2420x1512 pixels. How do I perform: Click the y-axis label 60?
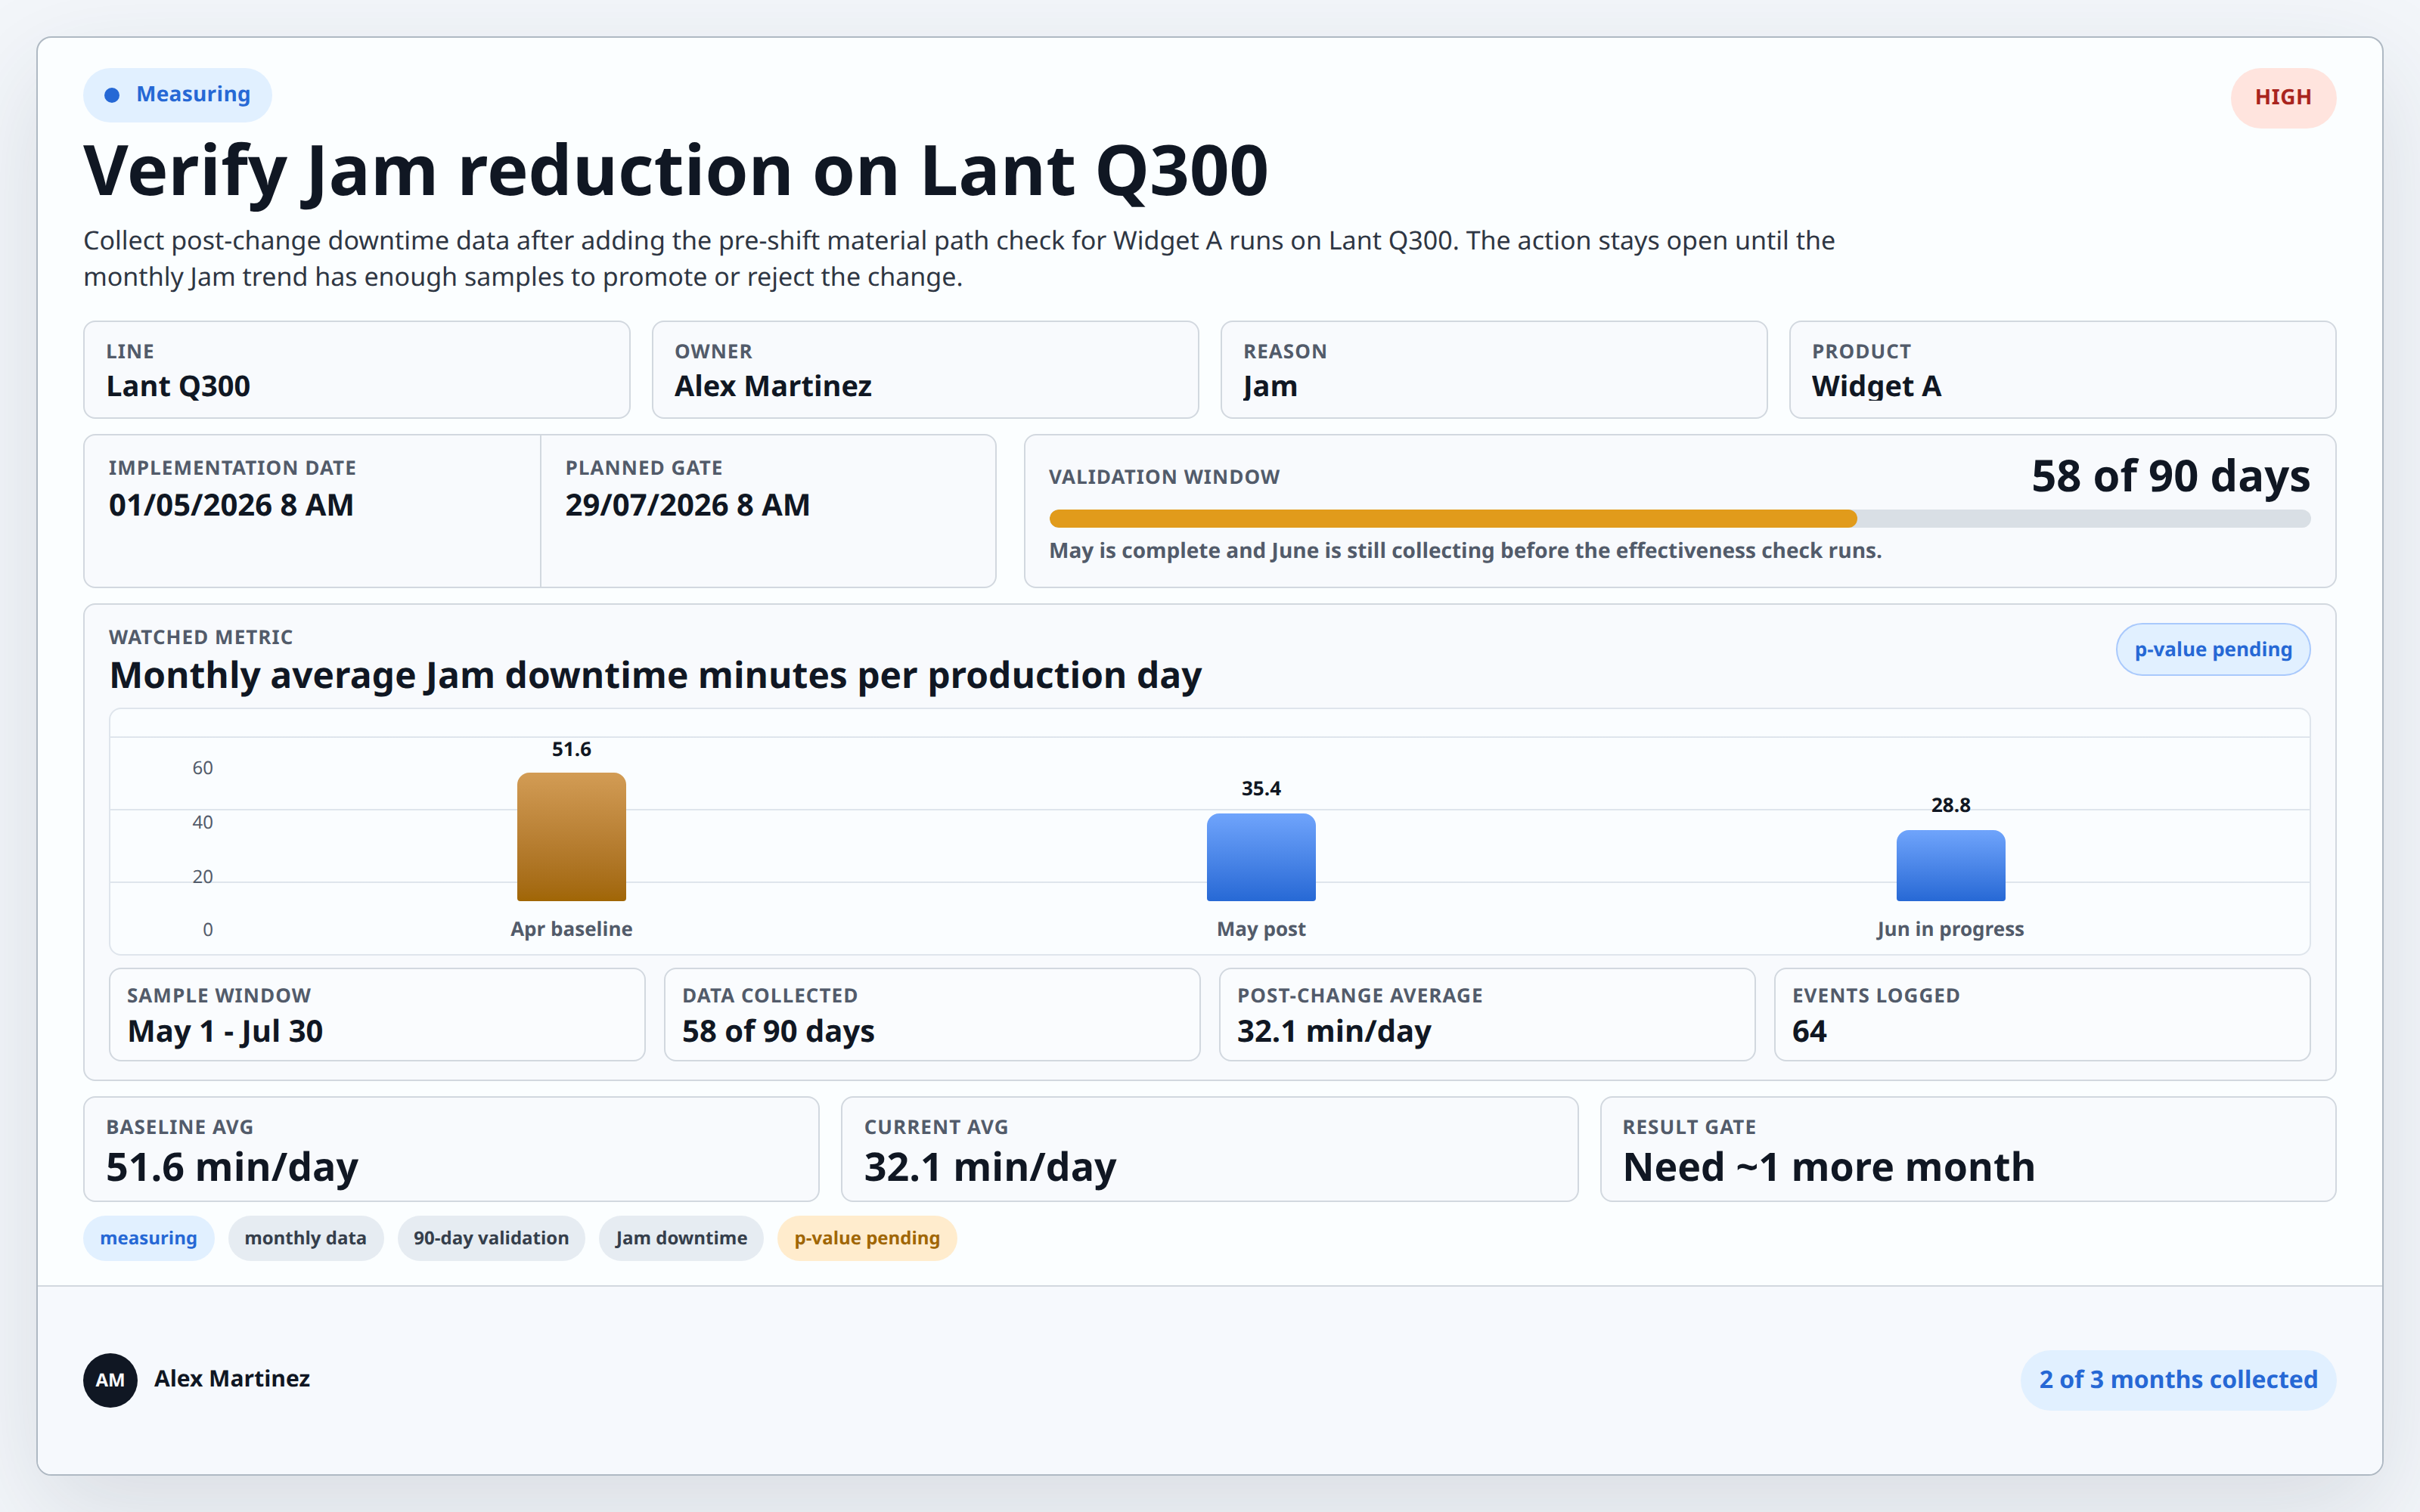(203, 768)
